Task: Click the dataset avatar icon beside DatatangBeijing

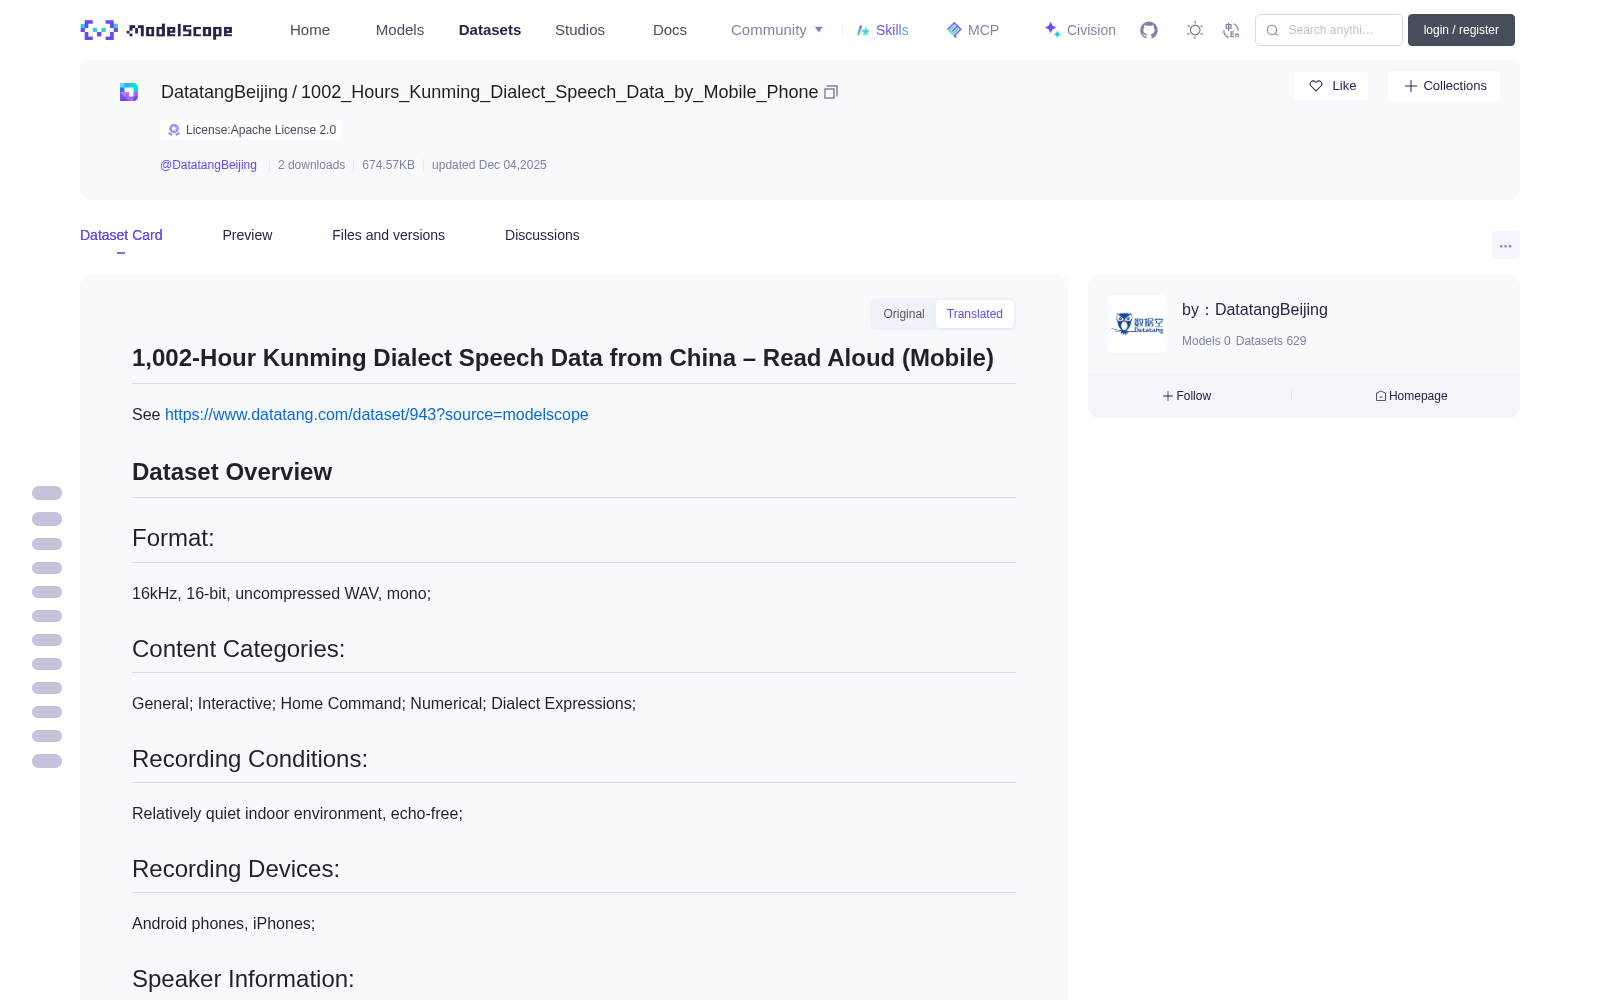Action: (129, 92)
